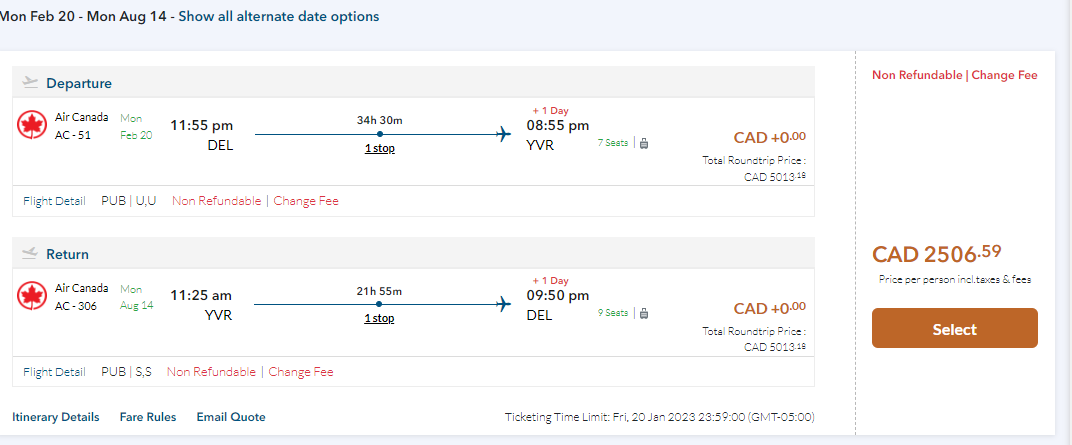Click Non Refundable | Change Fee in price panel
This screenshot has height=445, width=1072.
[954, 75]
